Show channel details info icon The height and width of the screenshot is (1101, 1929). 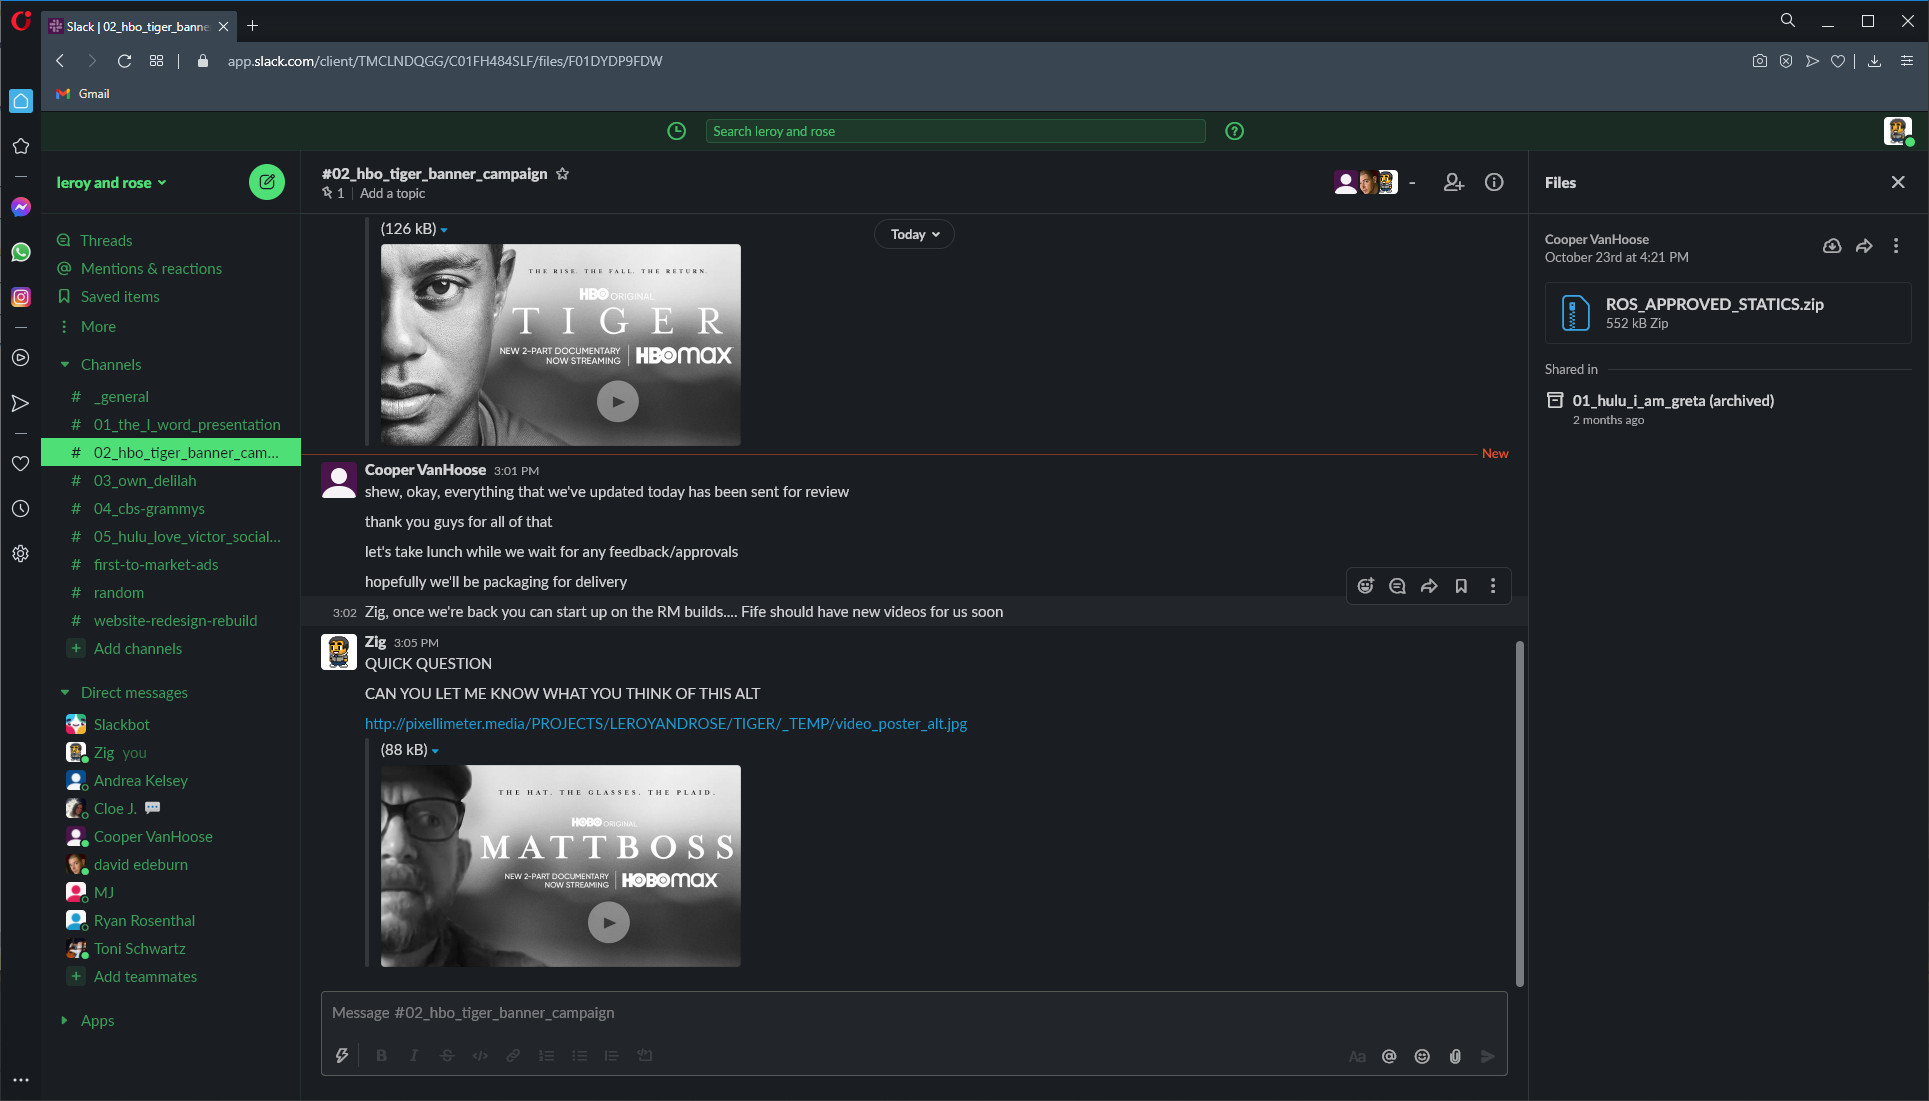(1494, 182)
